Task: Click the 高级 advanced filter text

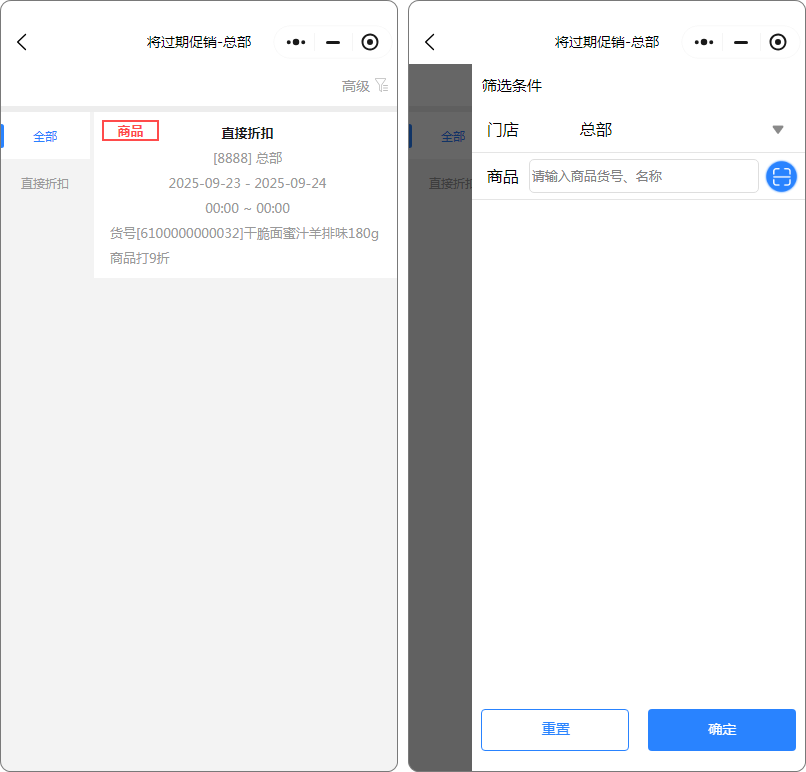Action: 355,86
